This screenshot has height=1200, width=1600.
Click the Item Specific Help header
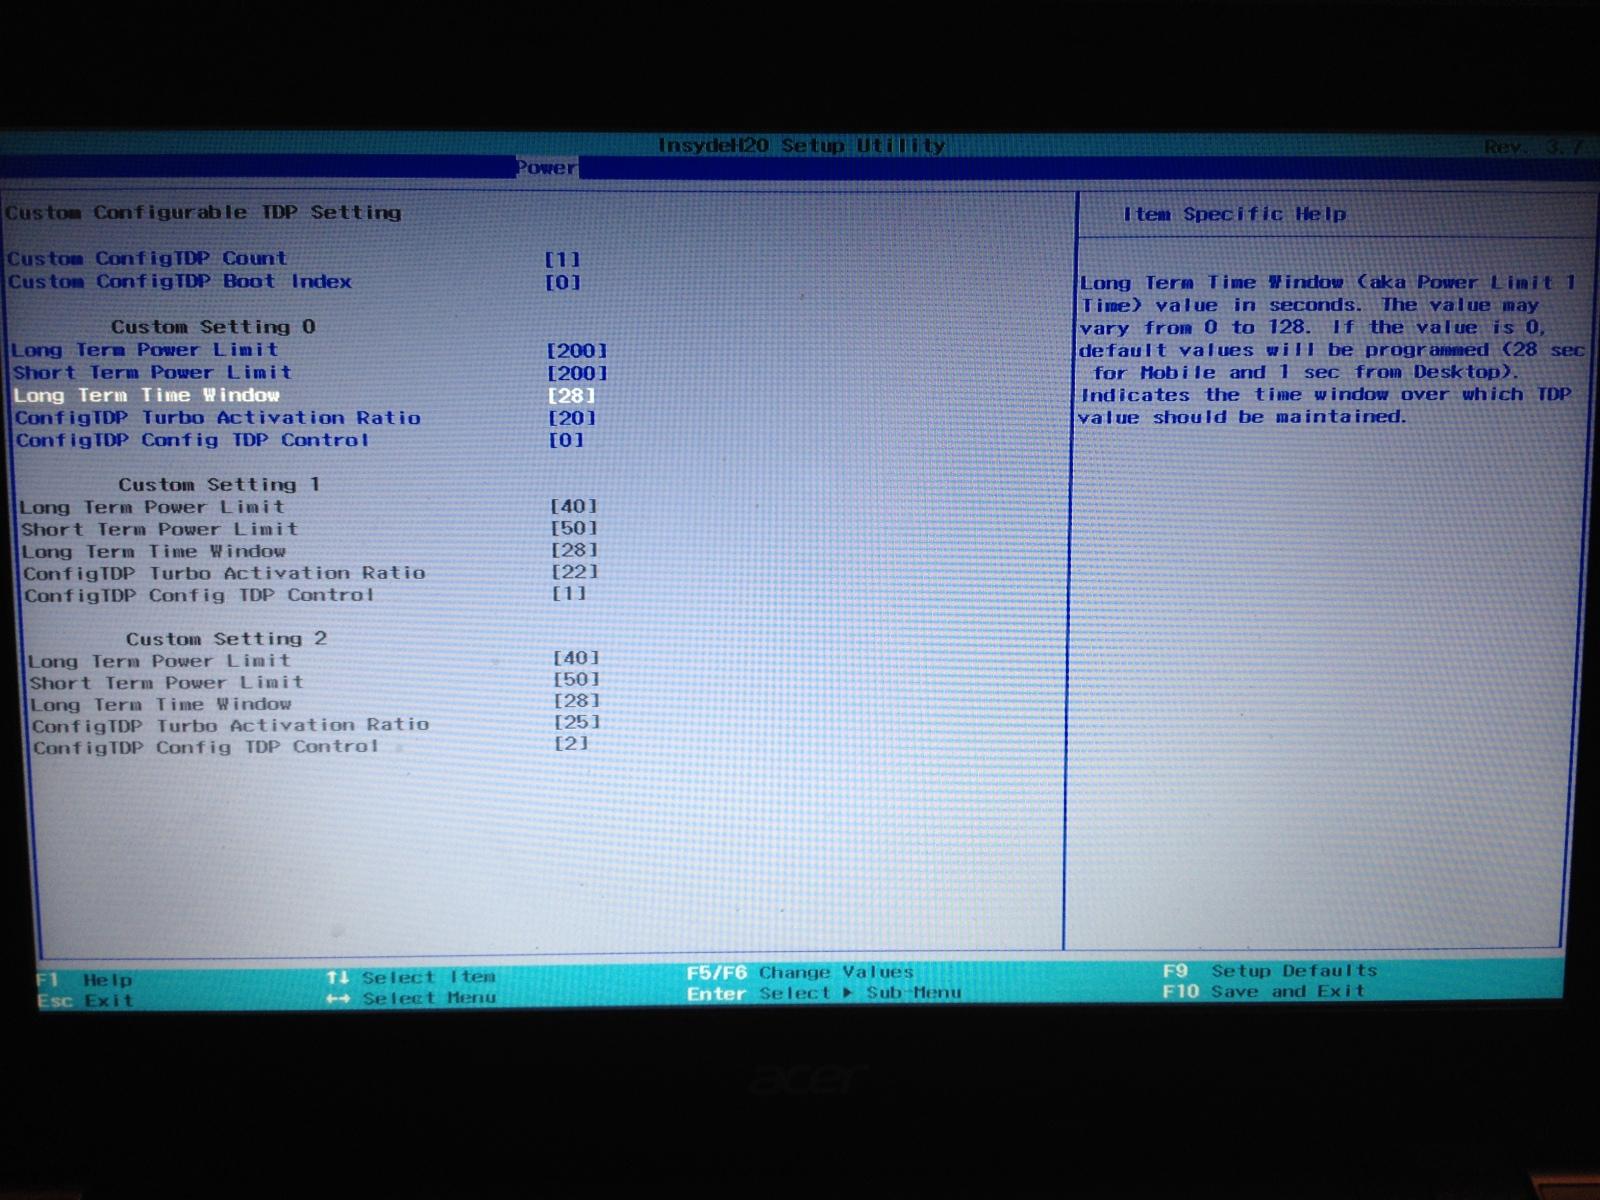coord(1234,214)
